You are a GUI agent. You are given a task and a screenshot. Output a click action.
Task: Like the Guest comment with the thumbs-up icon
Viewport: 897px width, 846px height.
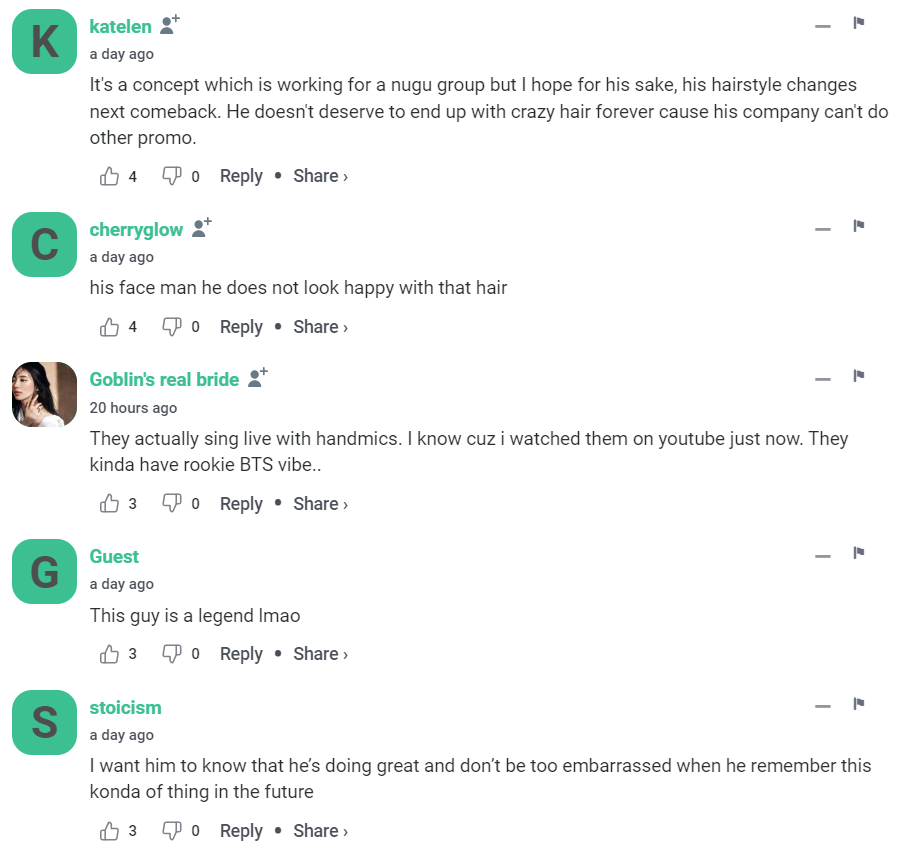point(110,654)
